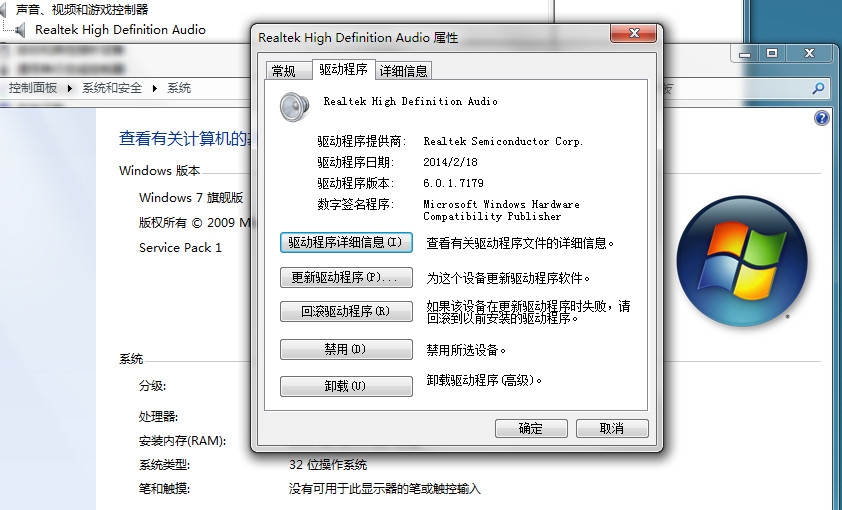The width and height of the screenshot is (842, 510).
Task: Navigate to 控制面板 in breadcrumb
Action: coord(33,88)
